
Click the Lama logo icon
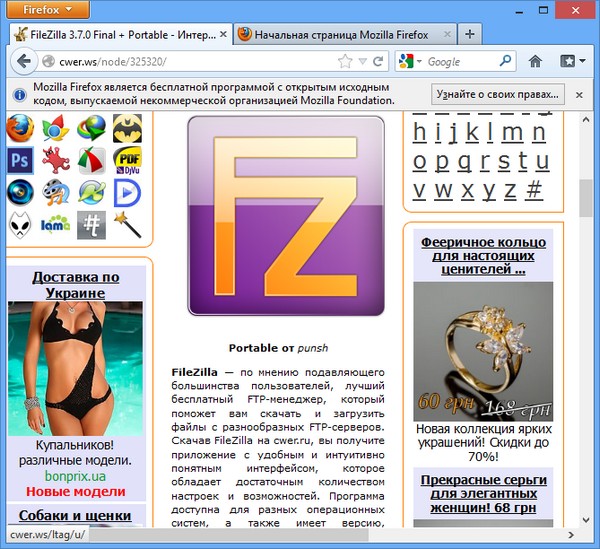[x=54, y=223]
